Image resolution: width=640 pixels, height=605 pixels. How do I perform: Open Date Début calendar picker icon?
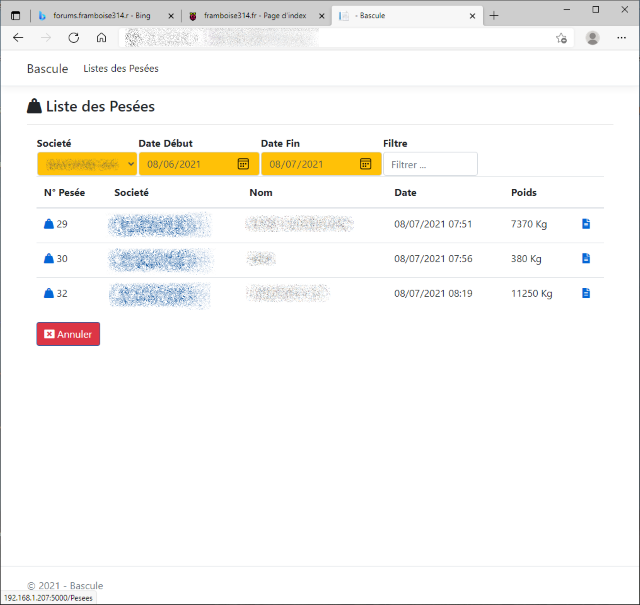click(x=243, y=164)
